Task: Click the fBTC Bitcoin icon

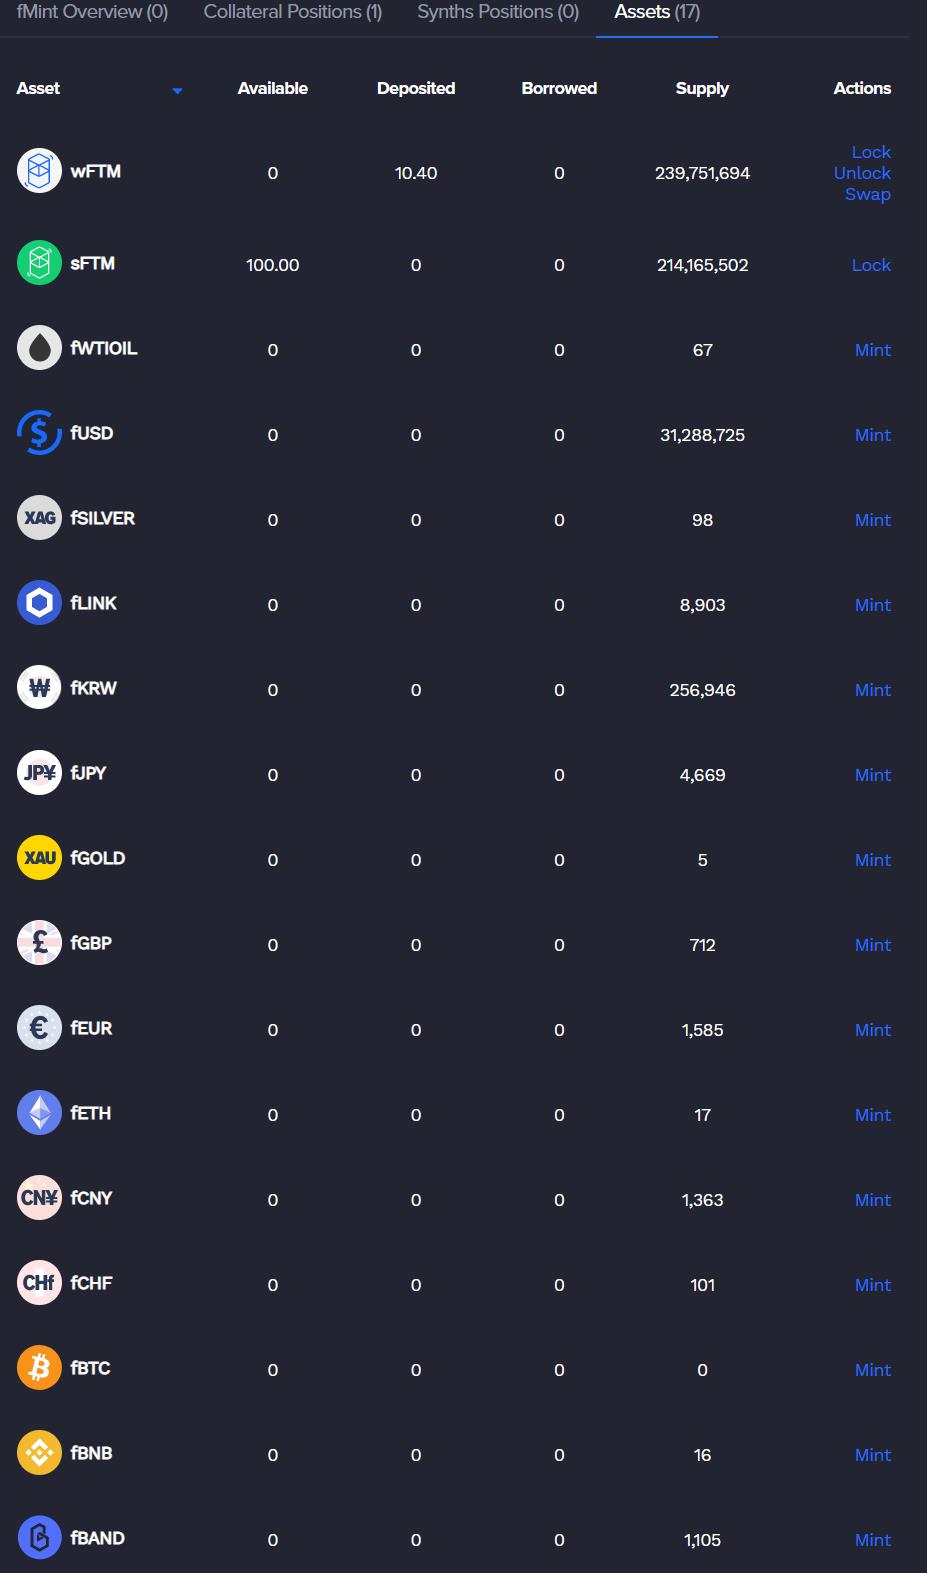Action: 39,1368
